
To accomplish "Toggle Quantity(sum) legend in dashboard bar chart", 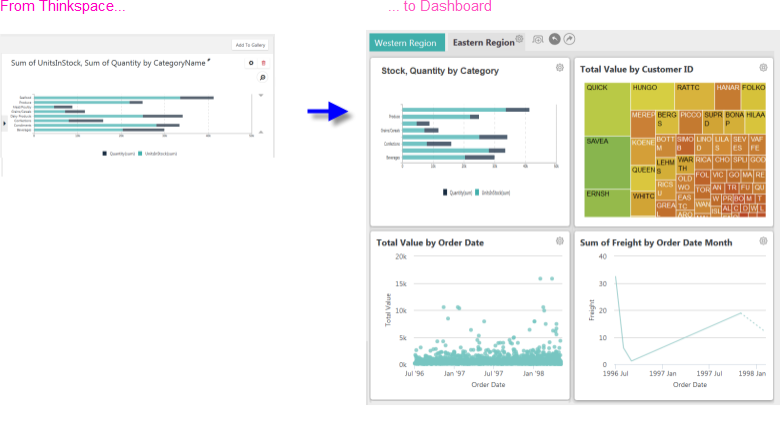I will pyautogui.click(x=457, y=193).
